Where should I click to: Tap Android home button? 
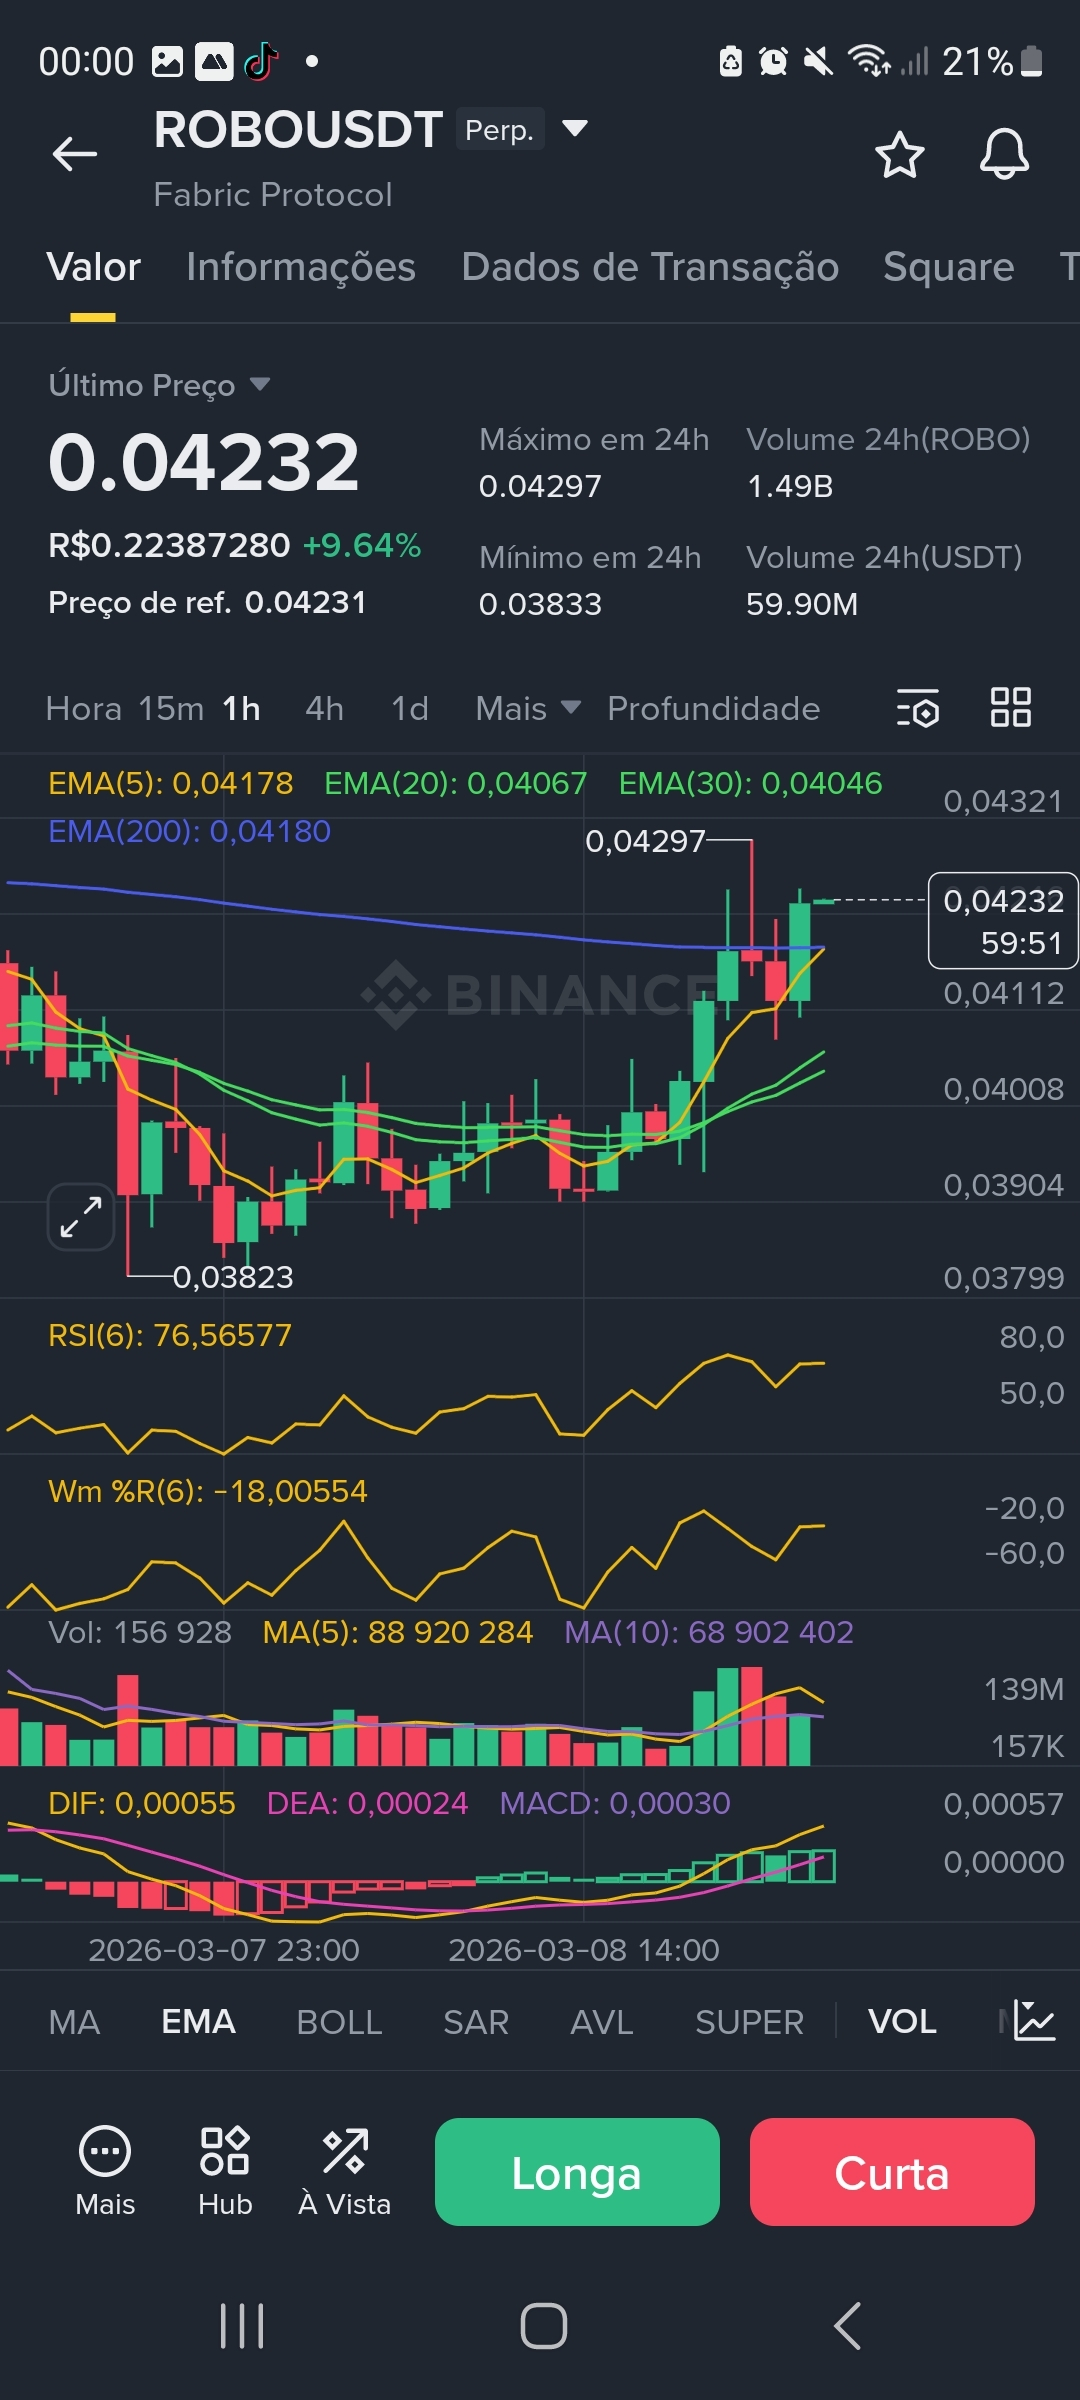(544, 2326)
